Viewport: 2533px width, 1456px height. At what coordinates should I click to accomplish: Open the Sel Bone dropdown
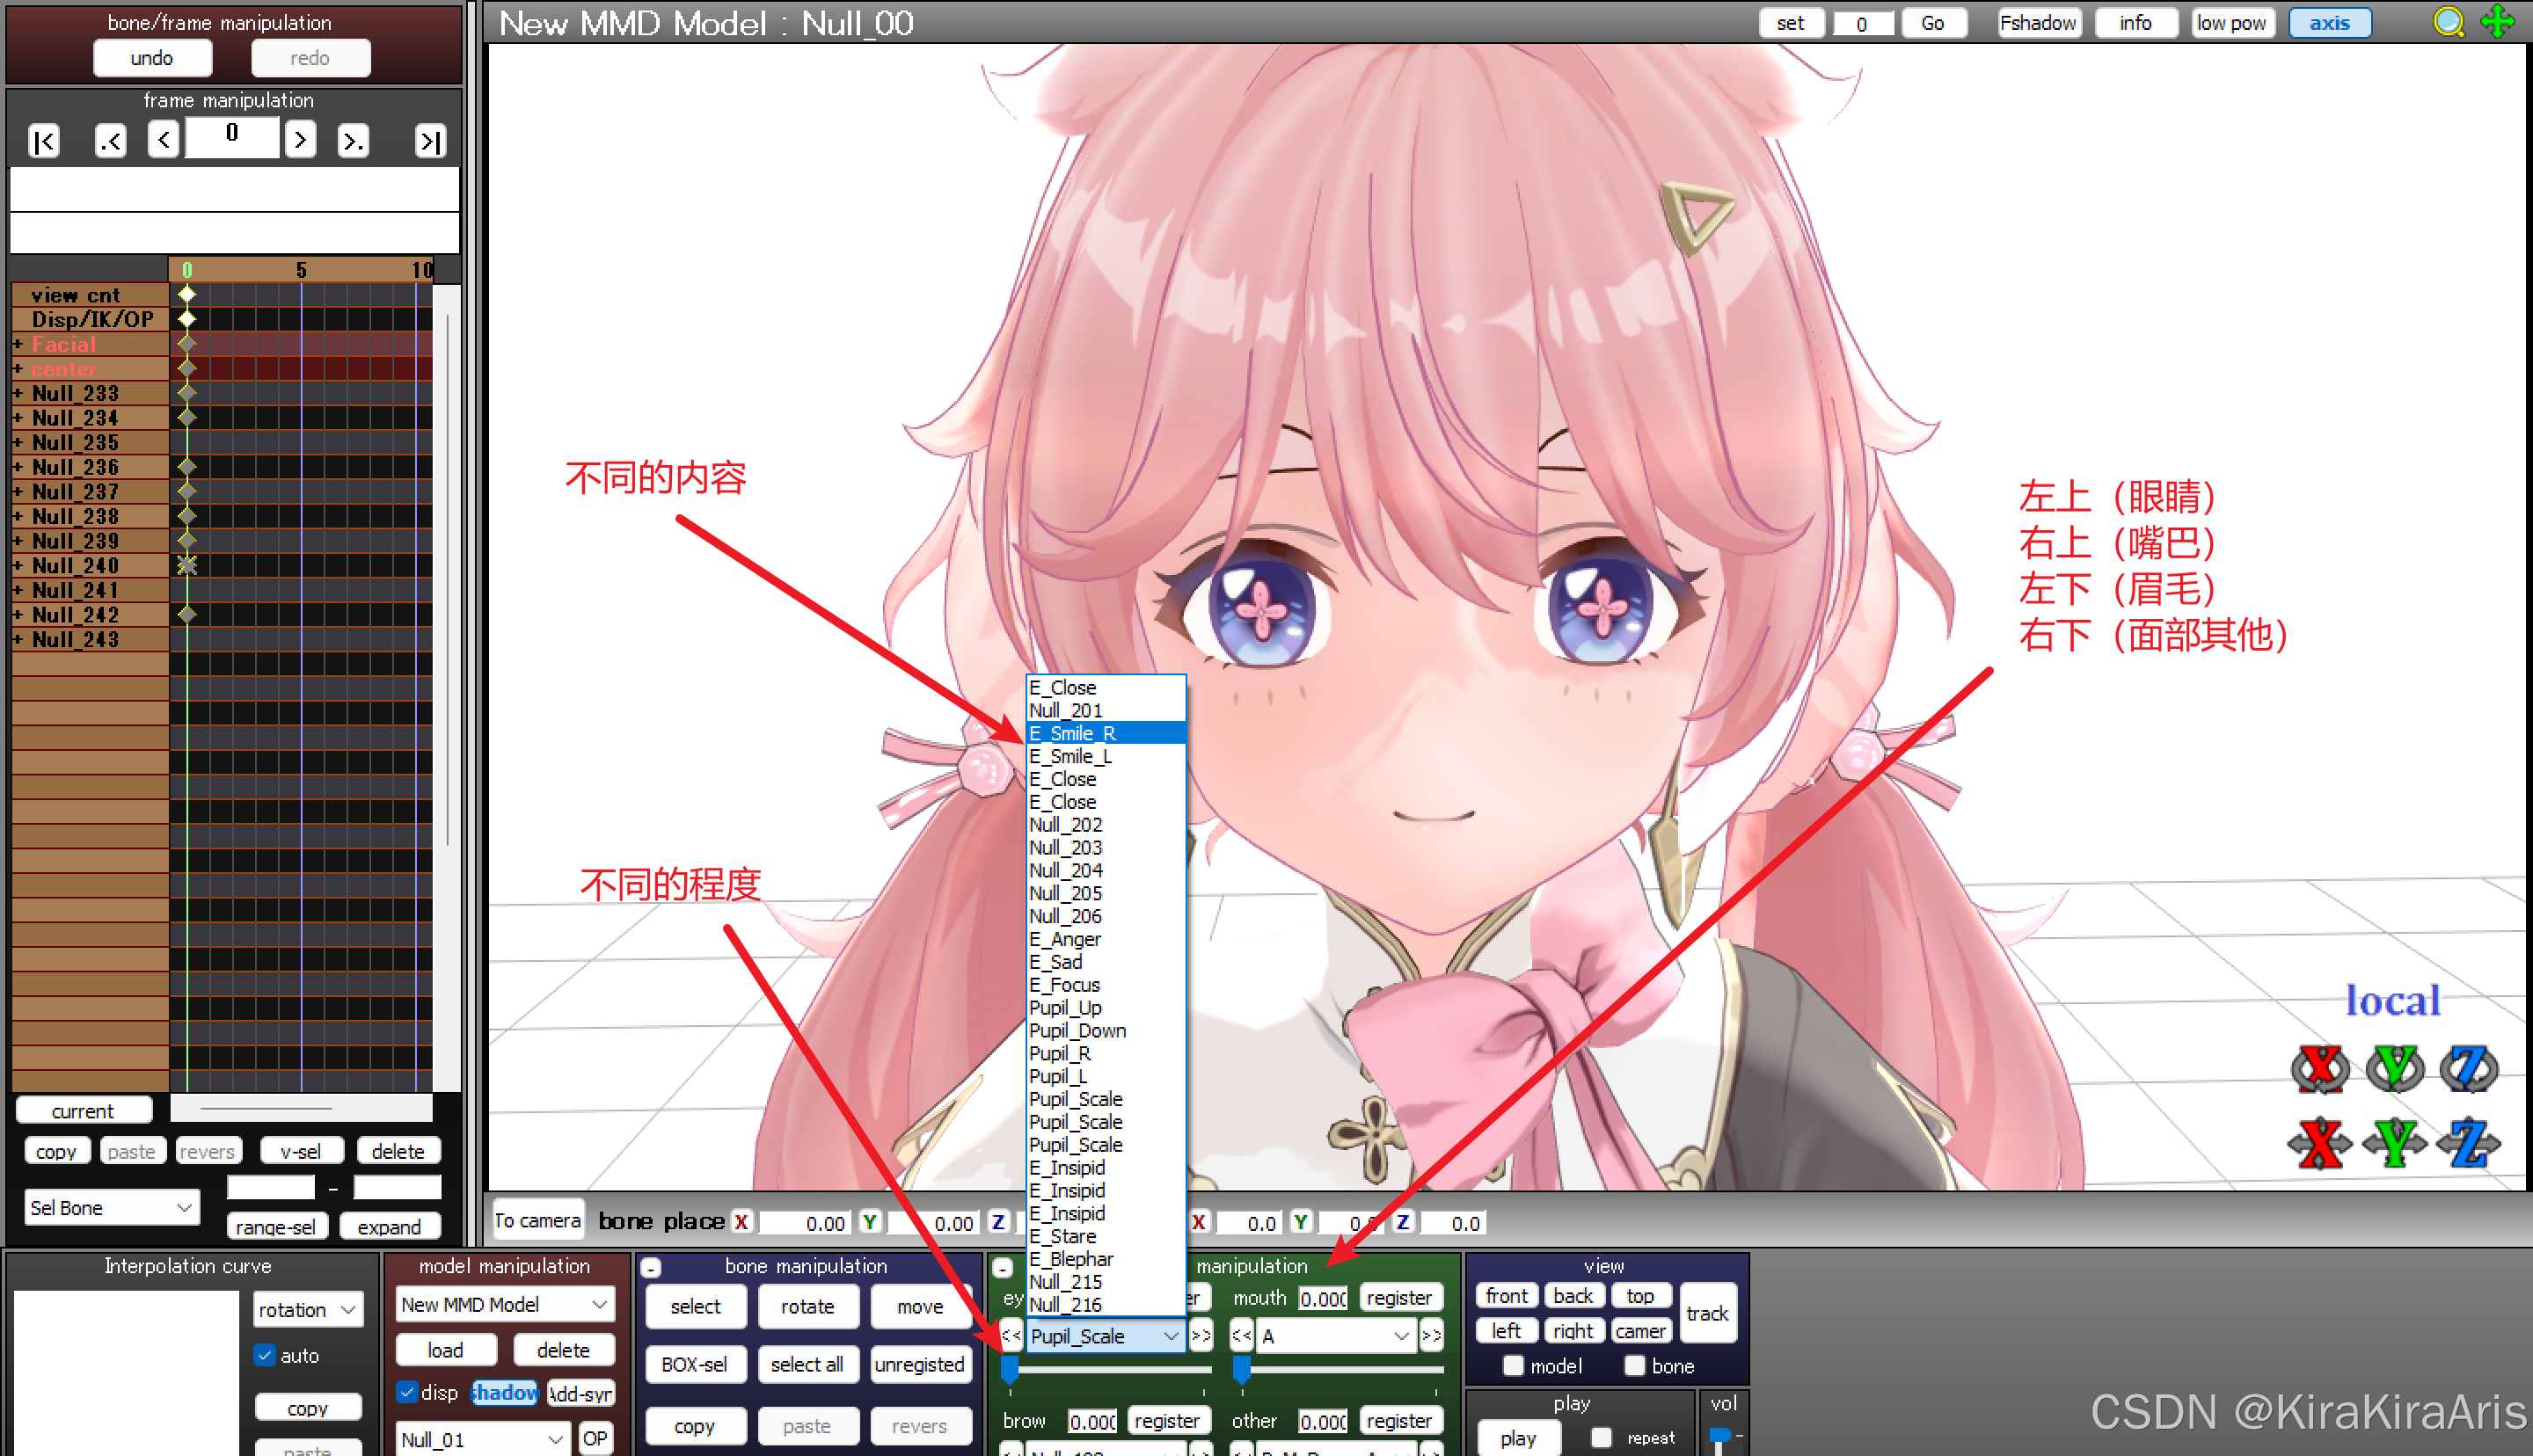(111, 1207)
